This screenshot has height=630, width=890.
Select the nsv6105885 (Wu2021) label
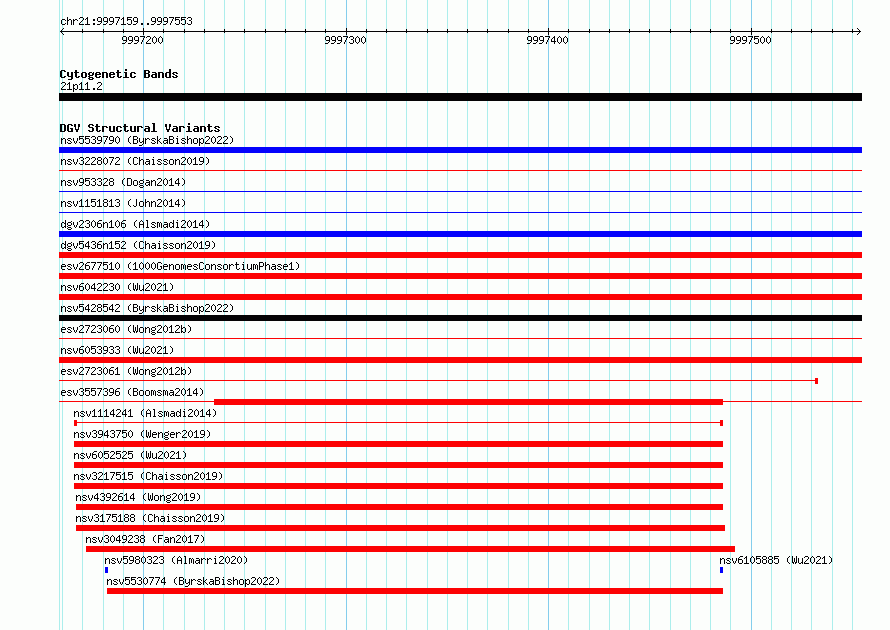click(x=776, y=560)
